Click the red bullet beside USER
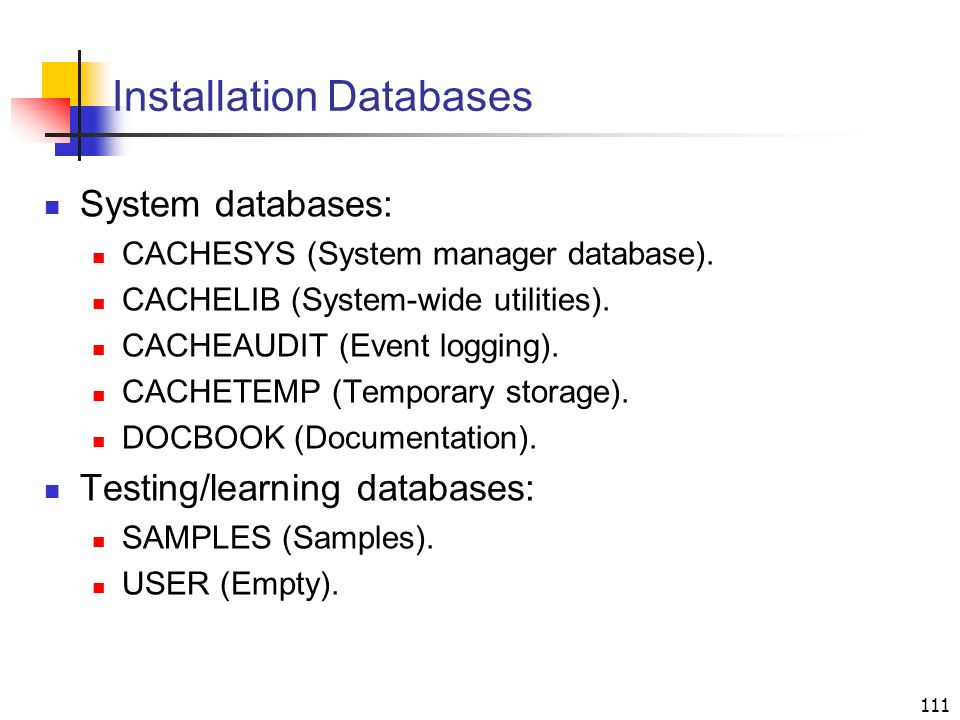Viewport: 960px width, 720px height. (x=99, y=588)
